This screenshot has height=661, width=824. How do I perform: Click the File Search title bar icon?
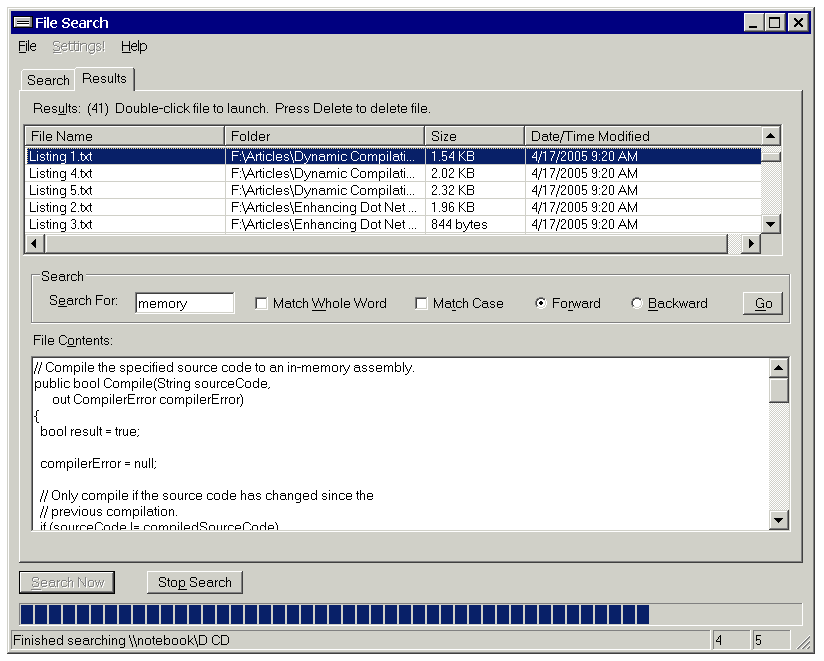[22, 22]
